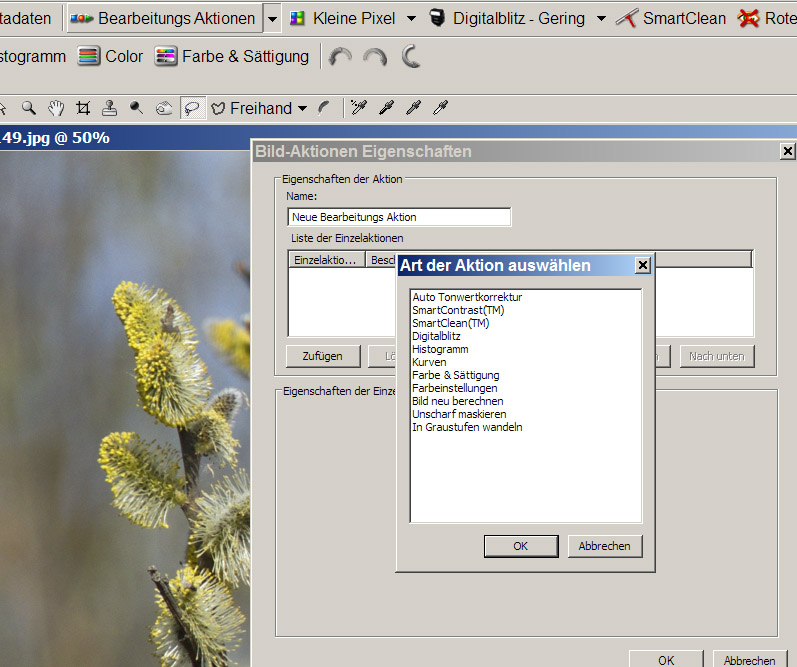Screen dimensions: 797x667
Task: Click Bearbeitungs Aktionen toolbar button
Action: coord(164,18)
